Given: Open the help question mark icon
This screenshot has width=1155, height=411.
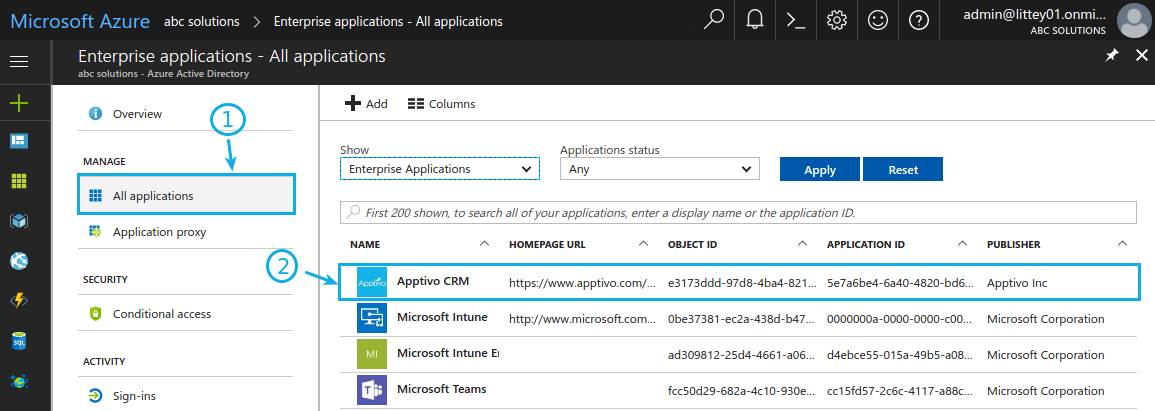Looking at the screenshot, I should 919,20.
